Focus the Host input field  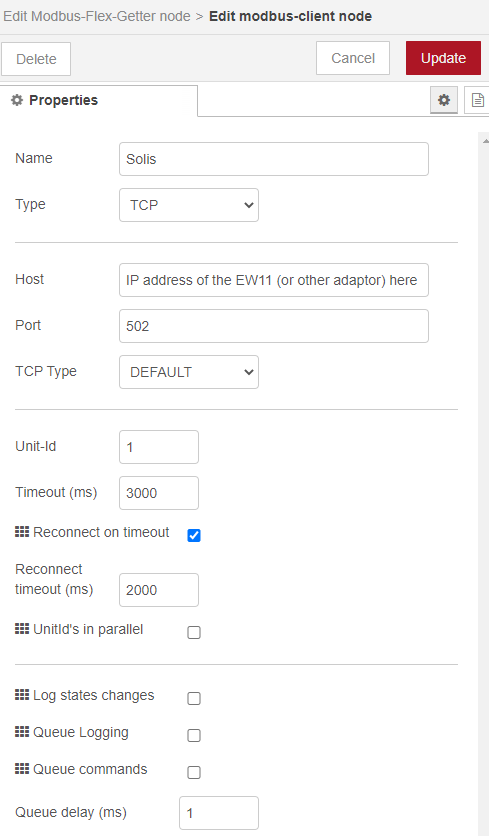point(274,280)
